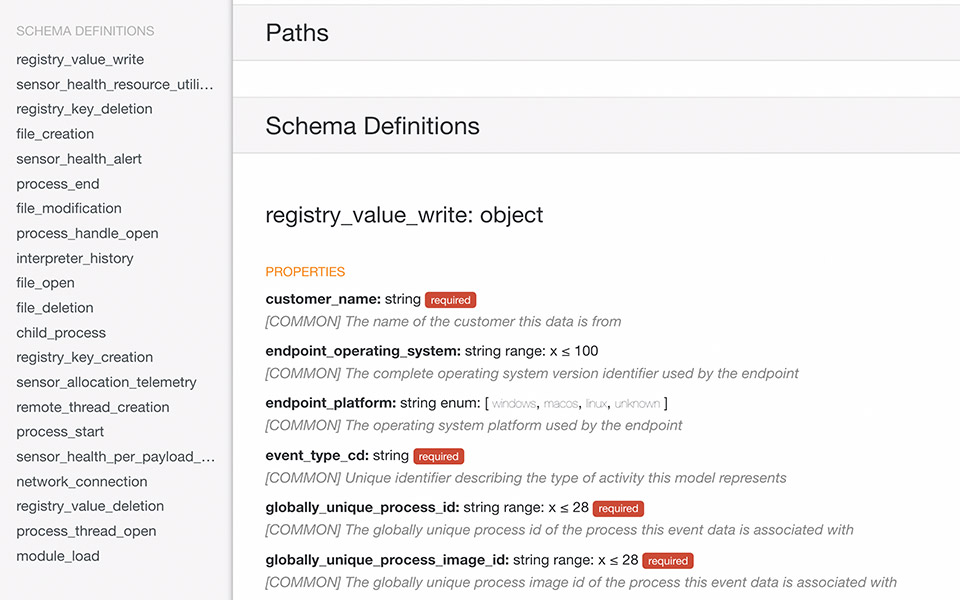Open file_modification schema definition
The image size is (960, 600).
tap(69, 208)
